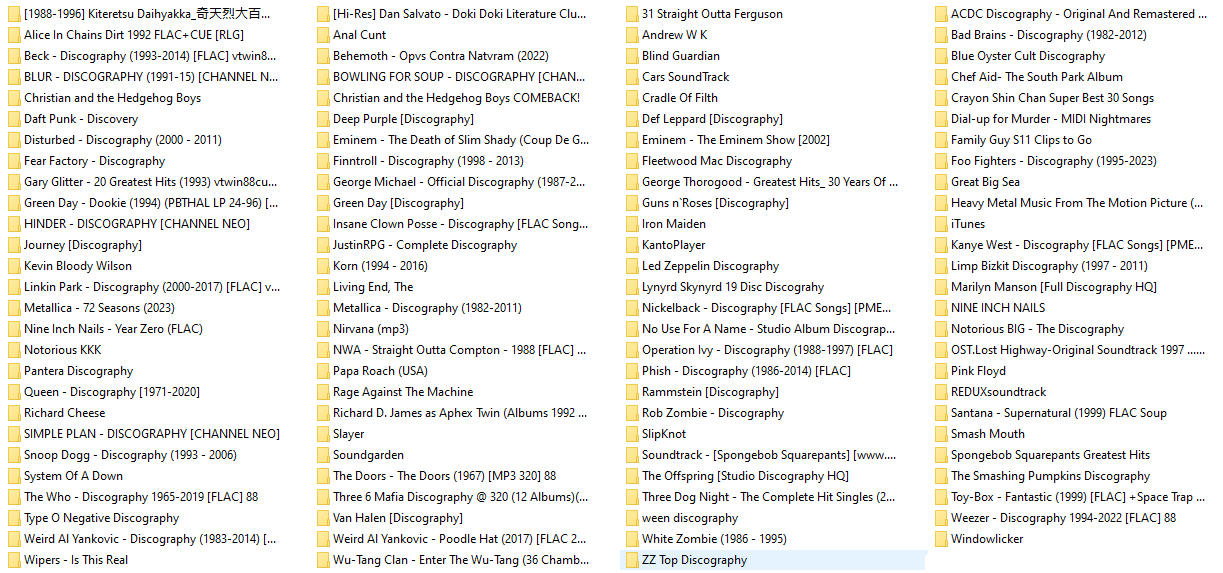Select JustinRPG - Complete Discography
1223x573 pixels.
coord(425,245)
